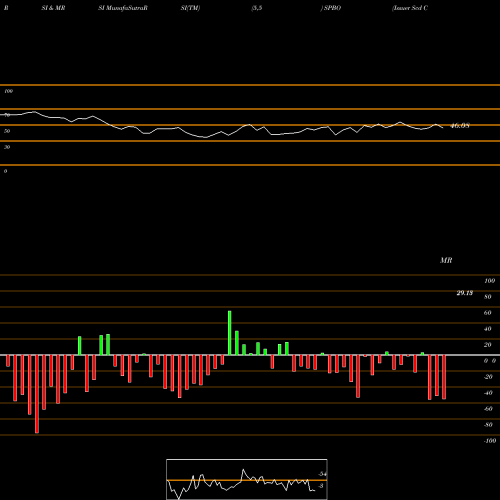Click the 'SI & MR' header label
500x500 pixels.
tap(53, 8)
